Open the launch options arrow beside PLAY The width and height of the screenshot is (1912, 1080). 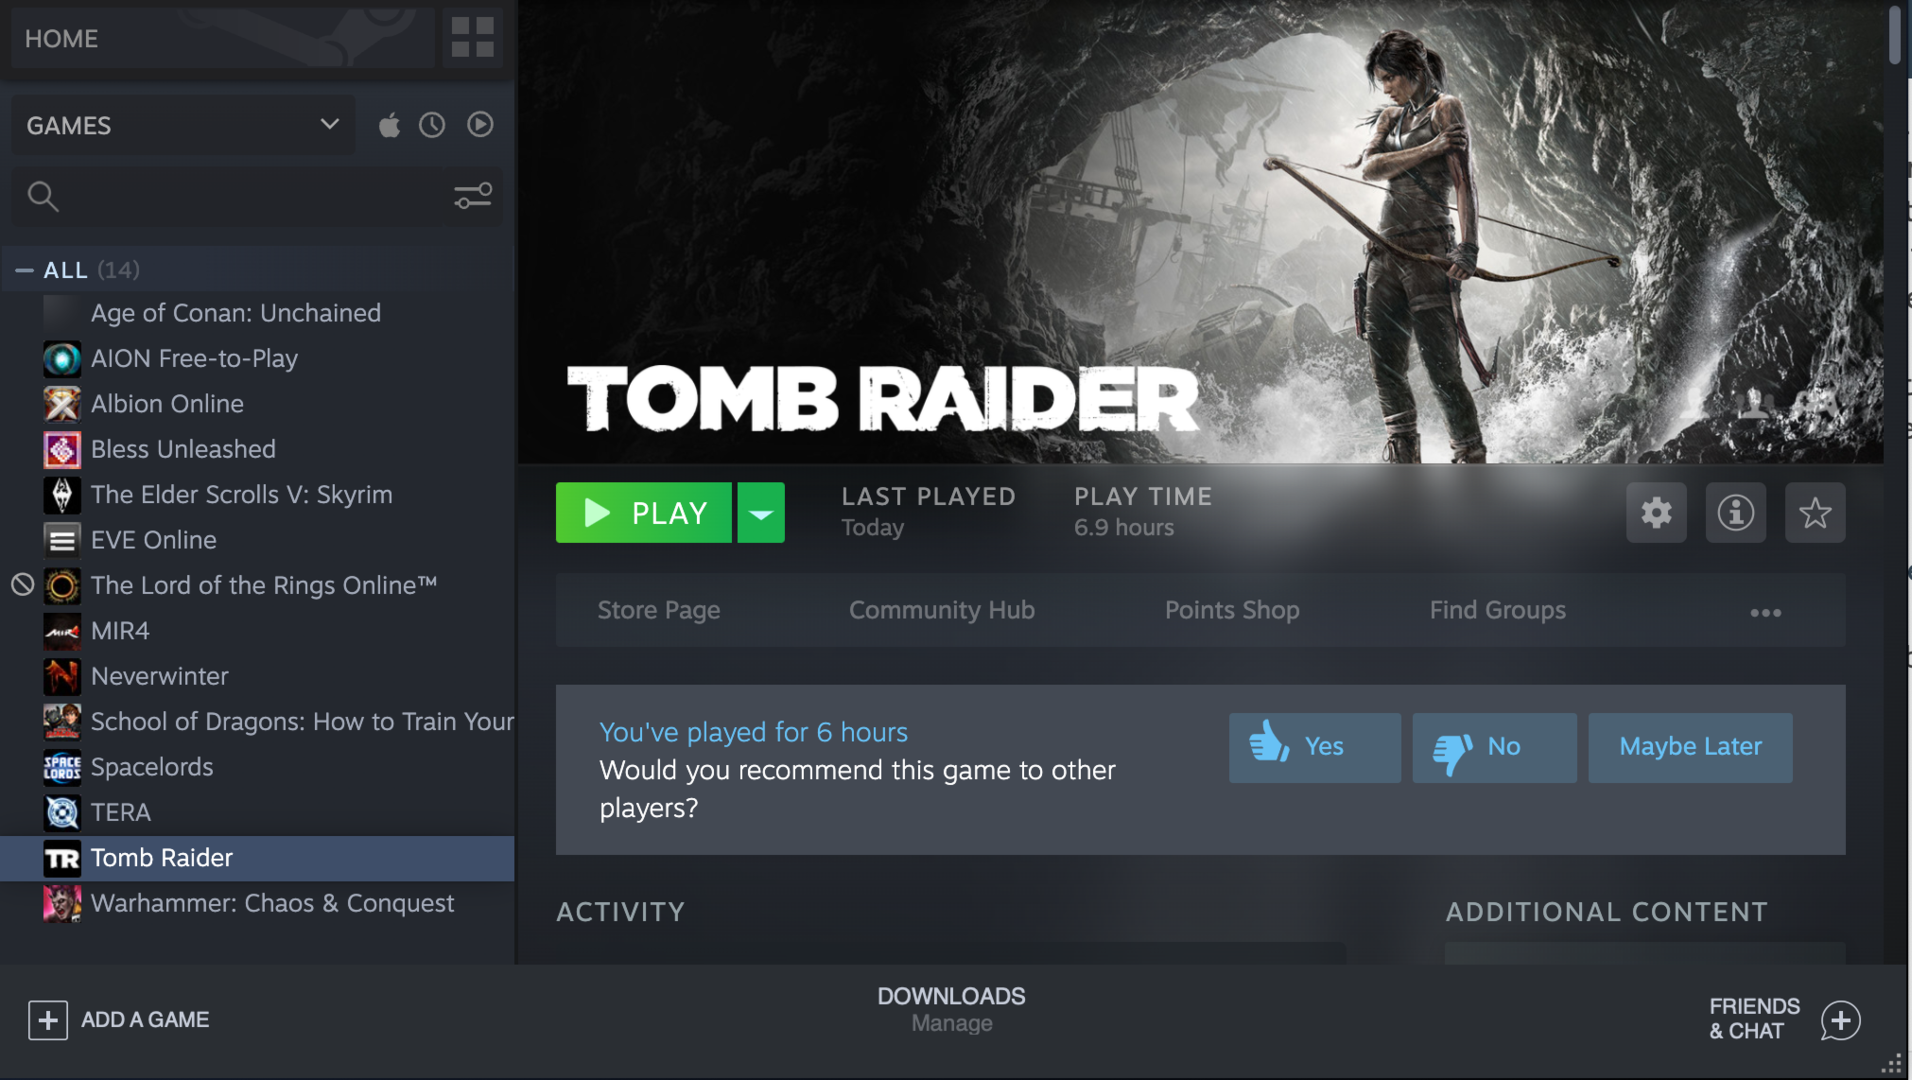pos(761,513)
